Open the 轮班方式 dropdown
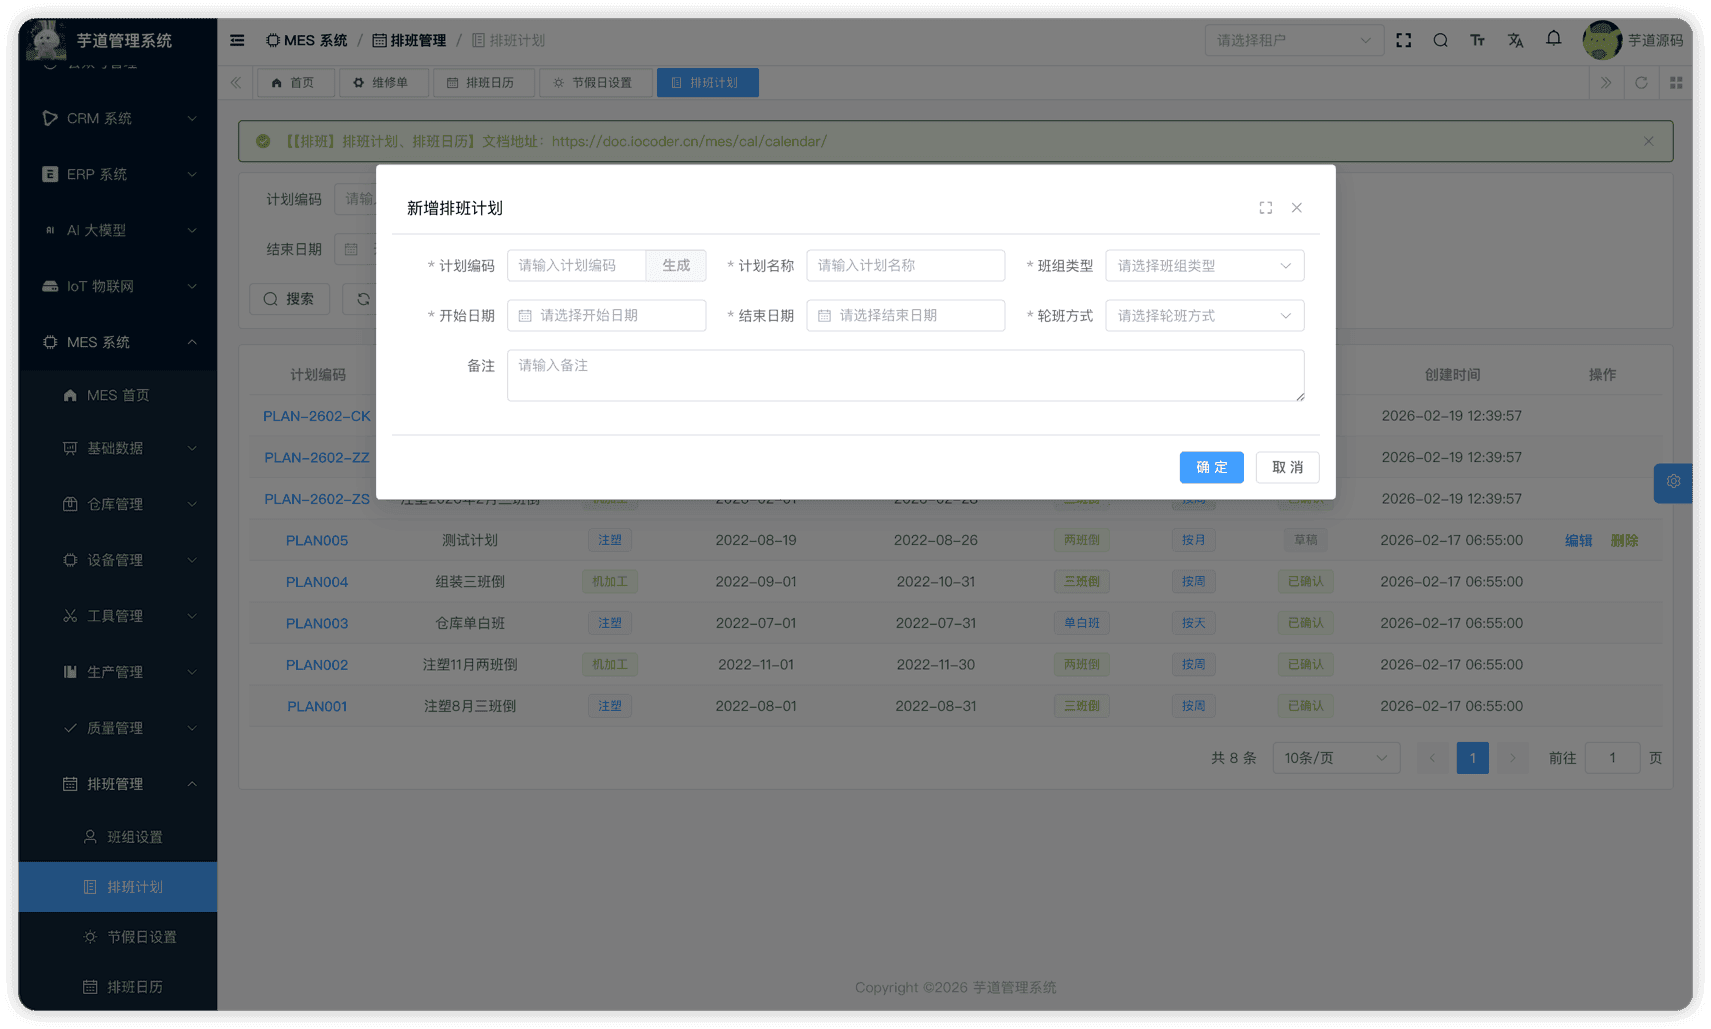Viewport: 1711px width, 1029px height. tap(1204, 315)
